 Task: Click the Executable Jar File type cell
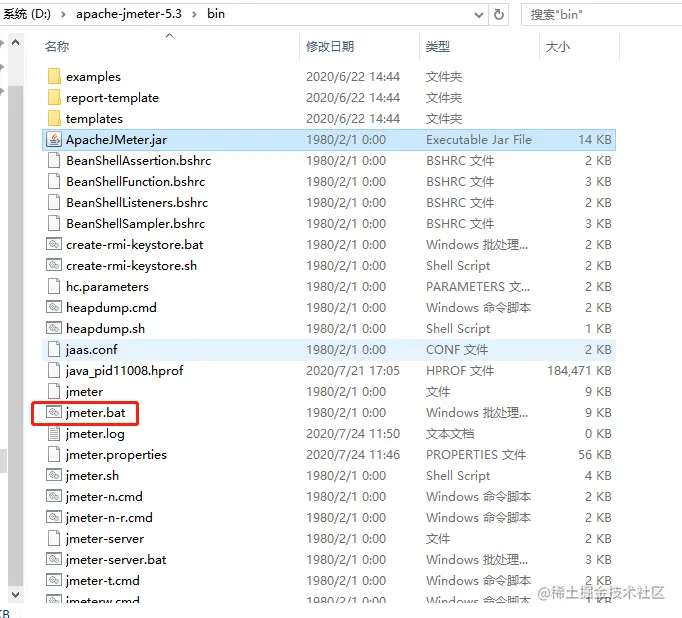click(479, 140)
